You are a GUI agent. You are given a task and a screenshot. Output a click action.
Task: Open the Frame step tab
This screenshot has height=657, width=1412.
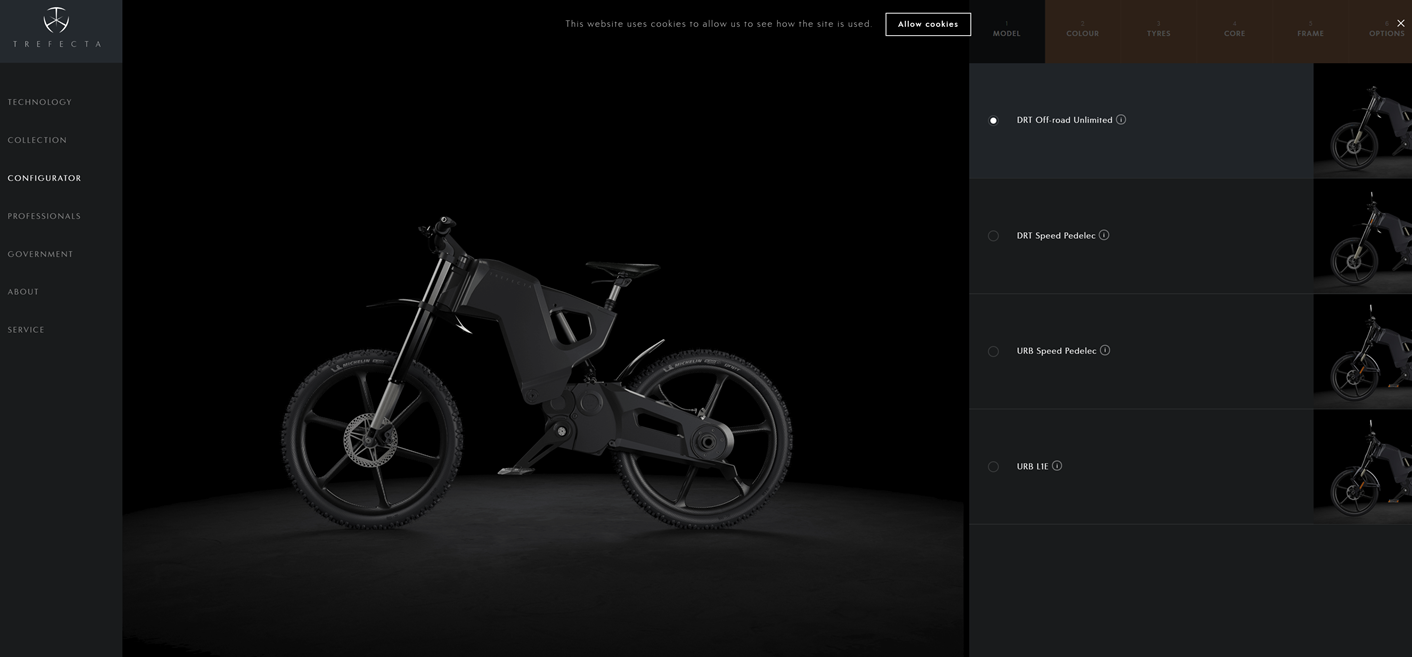pos(1310,32)
